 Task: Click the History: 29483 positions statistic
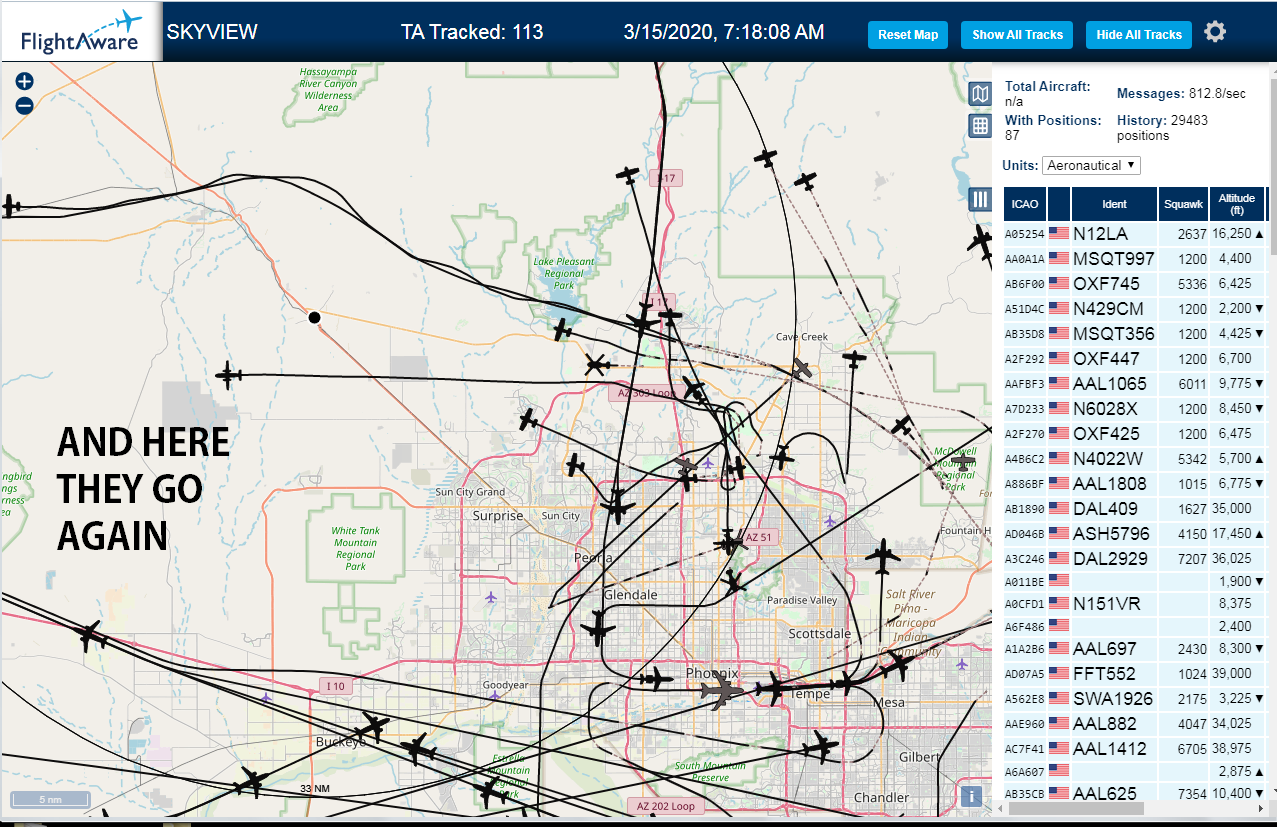[x=1162, y=128]
